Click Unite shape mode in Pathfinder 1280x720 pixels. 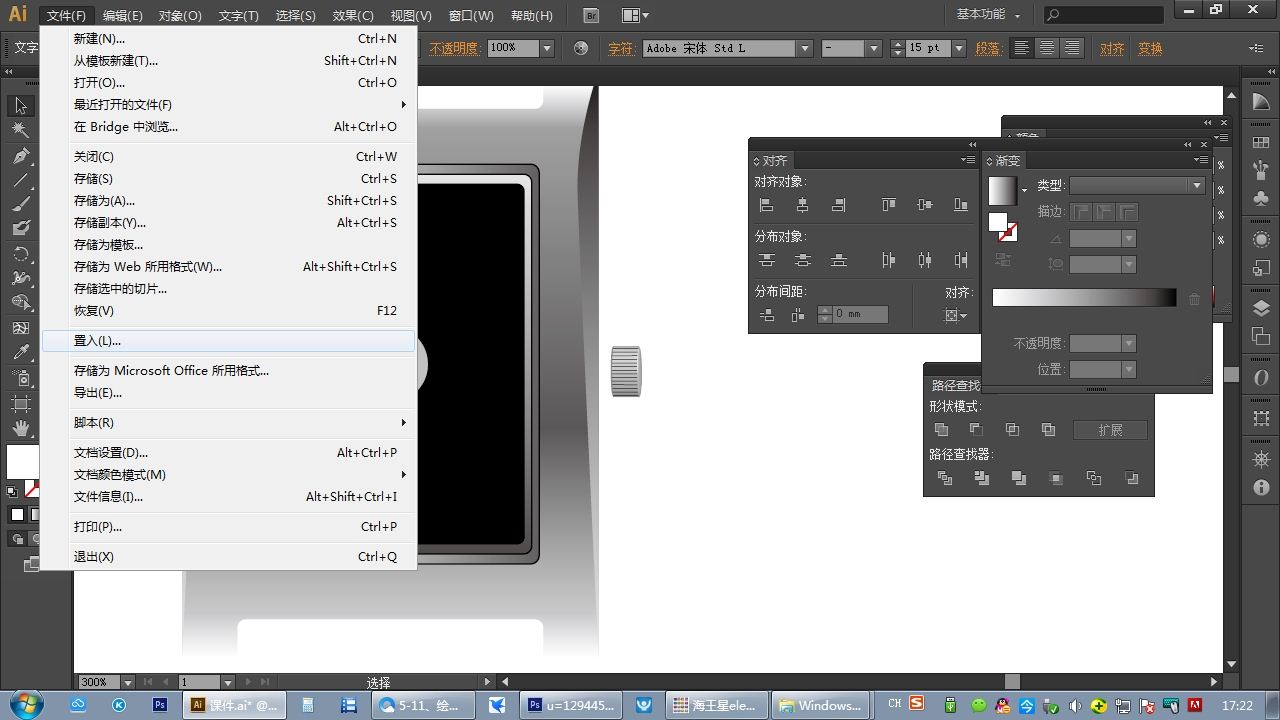[x=941, y=429]
